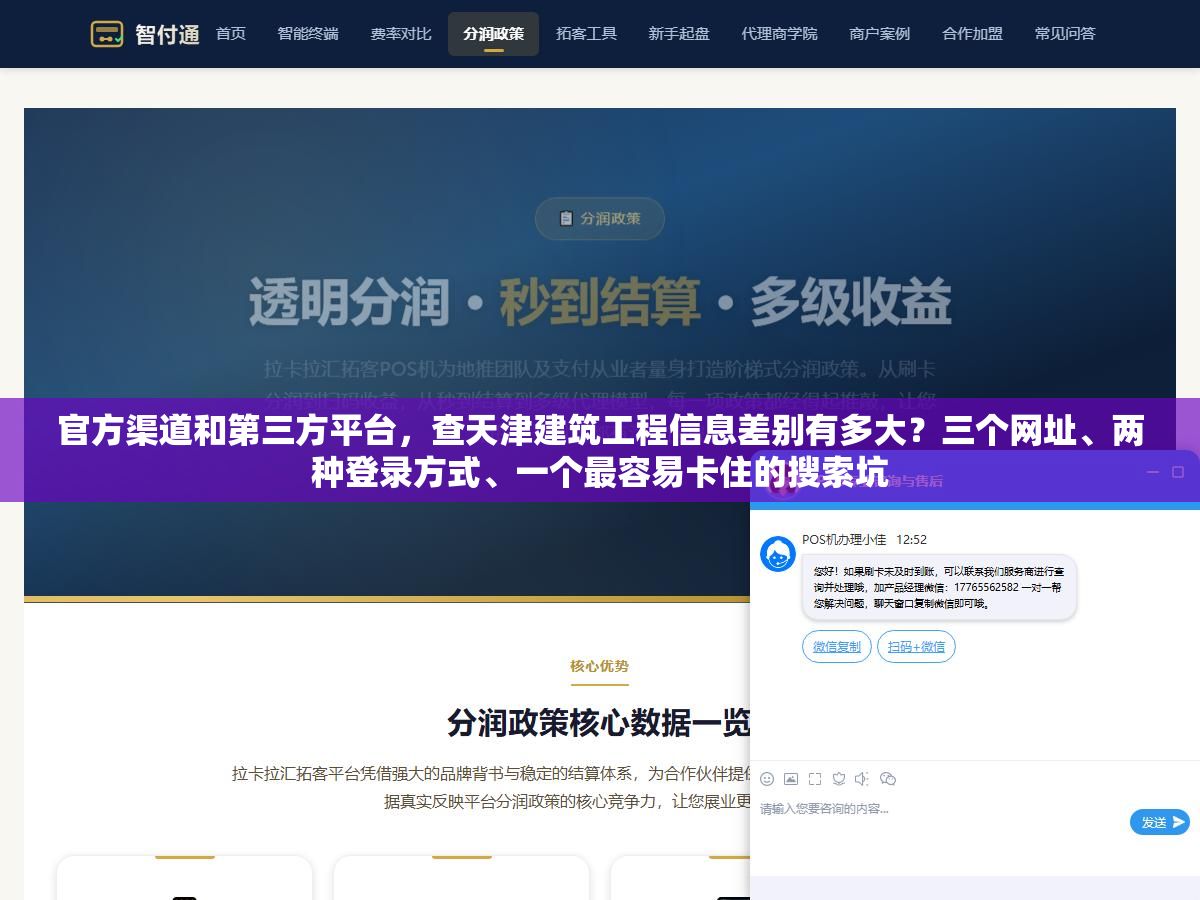Open the 合作加盟 nav item

click(x=972, y=34)
